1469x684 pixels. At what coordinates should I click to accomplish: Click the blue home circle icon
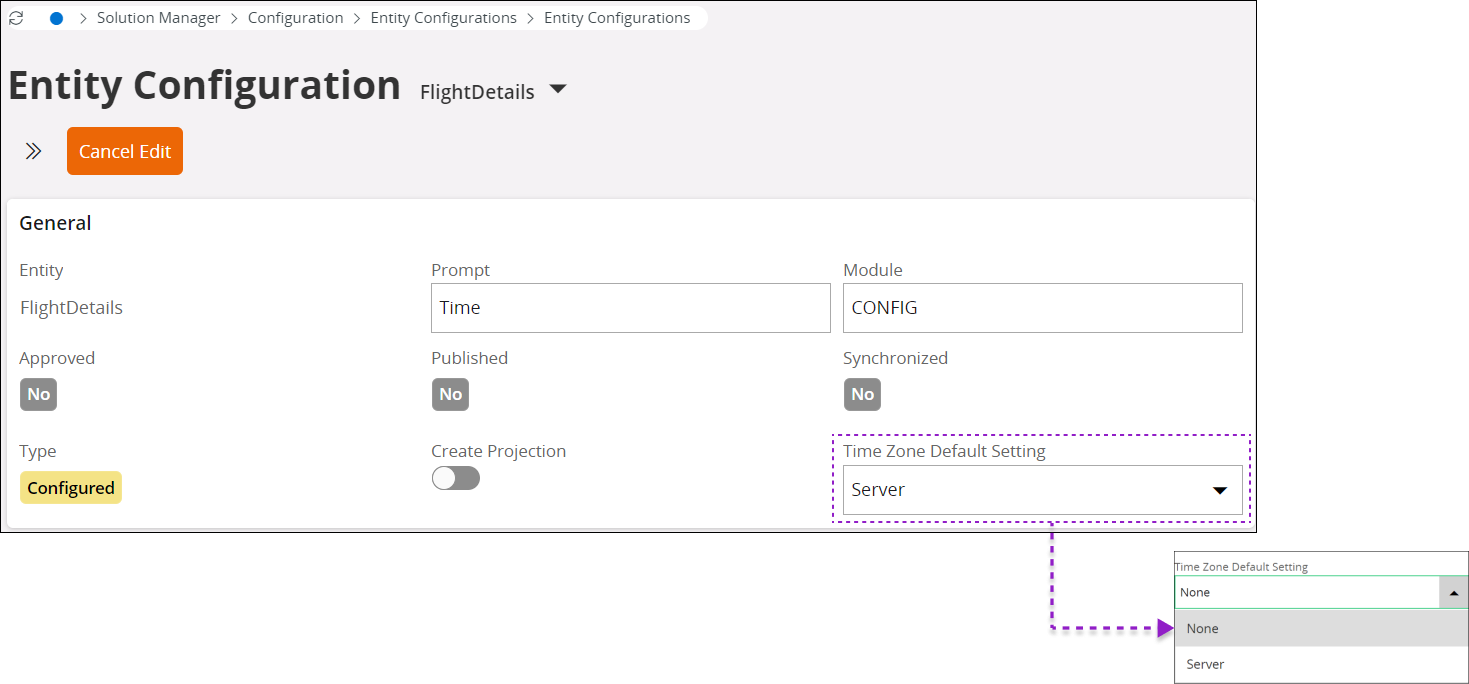tap(57, 18)
